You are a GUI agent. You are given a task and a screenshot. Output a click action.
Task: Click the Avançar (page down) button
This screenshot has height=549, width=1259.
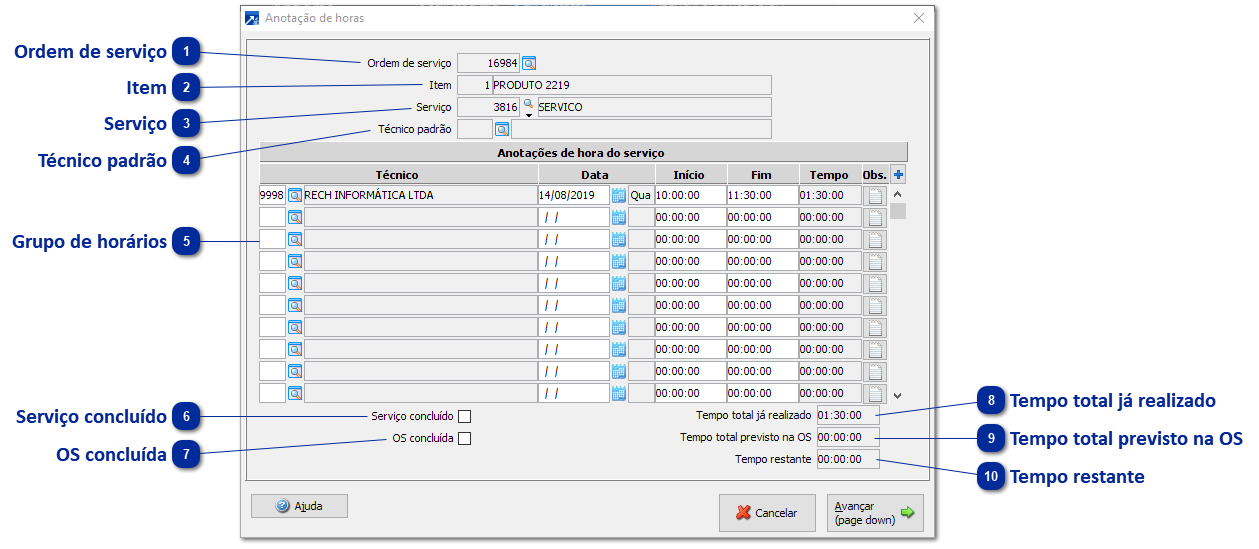coord(875,513)
